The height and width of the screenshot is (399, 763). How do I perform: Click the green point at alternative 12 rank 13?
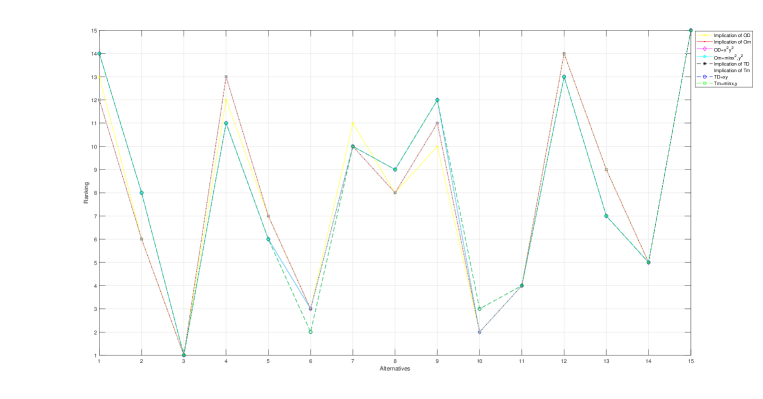pyautogui.click(x=564, y=77)
